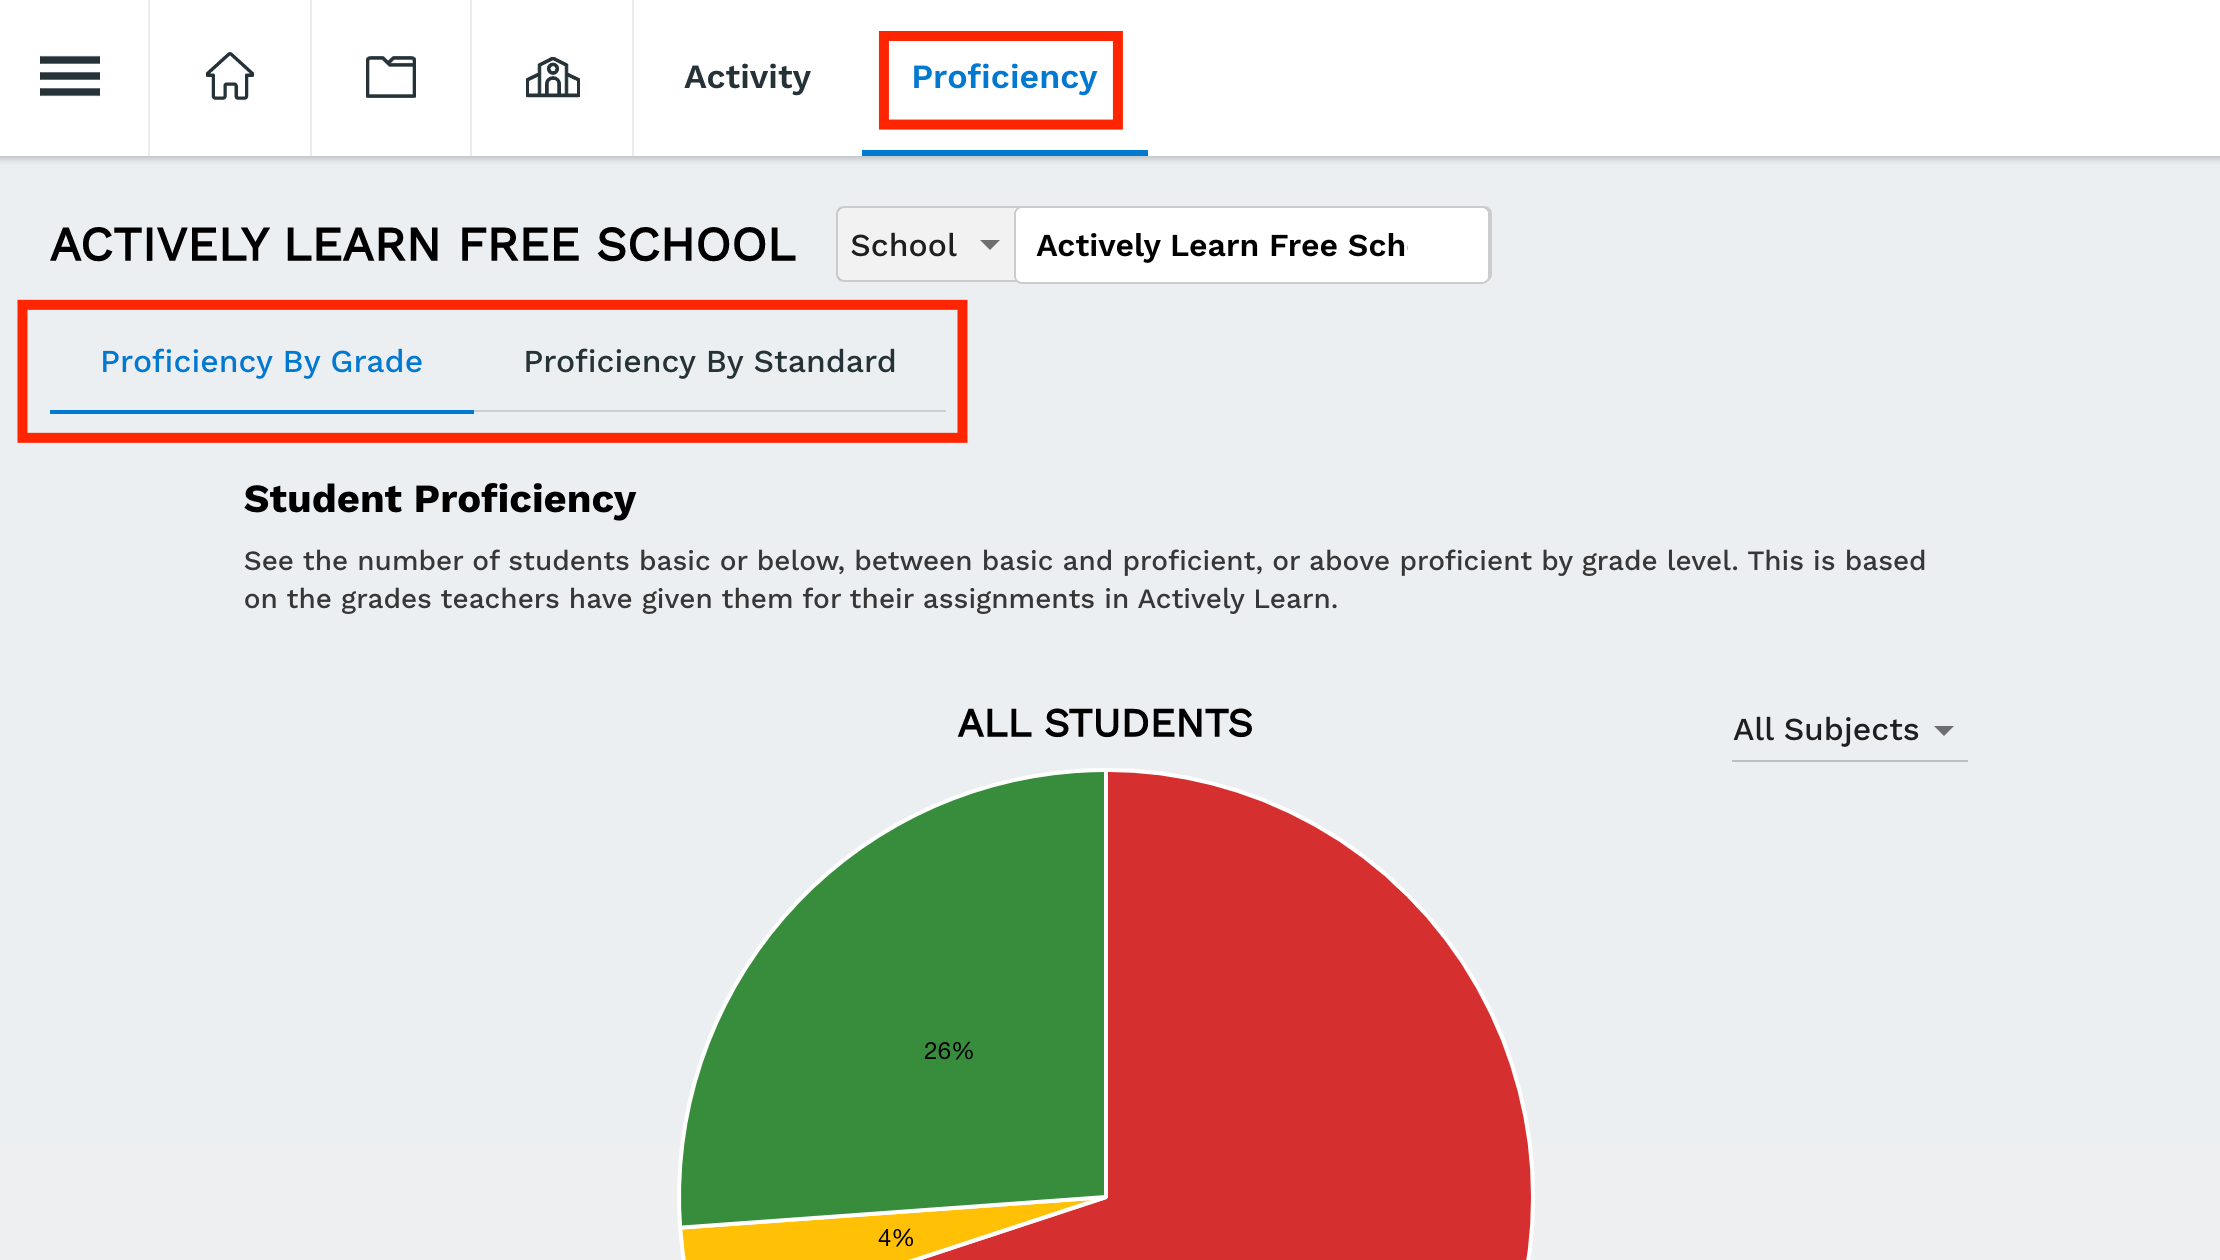The width and height of the screenshot is (2220, 1260).
Task: Select the Proficiency tab
Action: tap(1004, 77)
